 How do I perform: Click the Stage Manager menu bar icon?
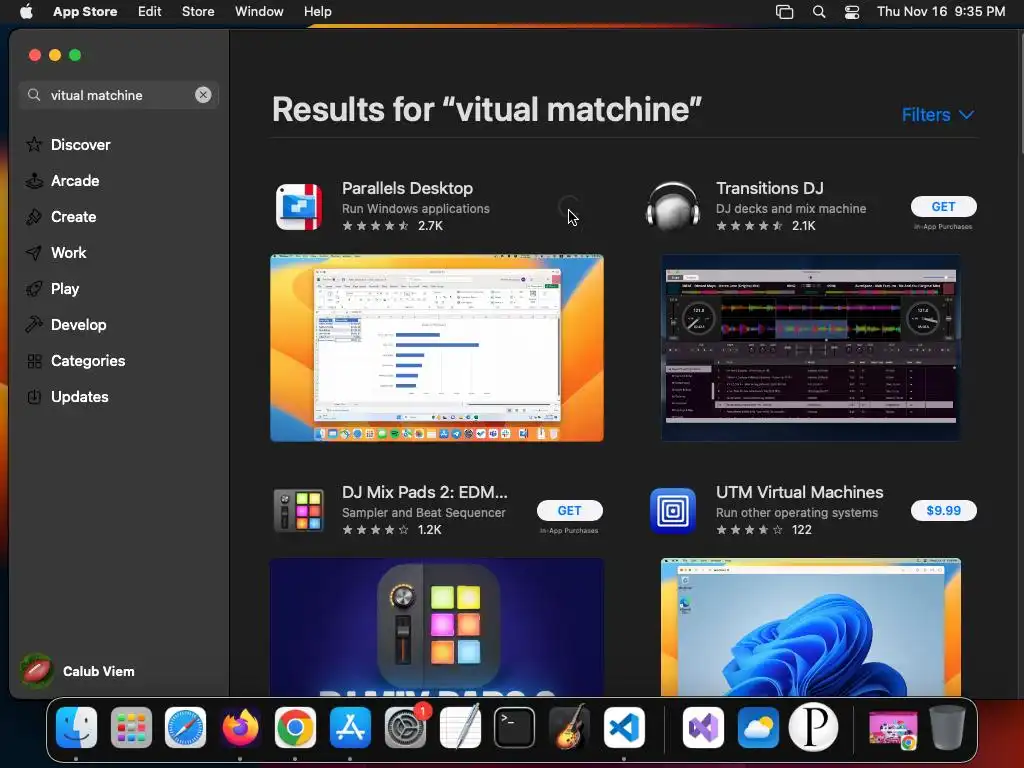click(x=784, y=12)
